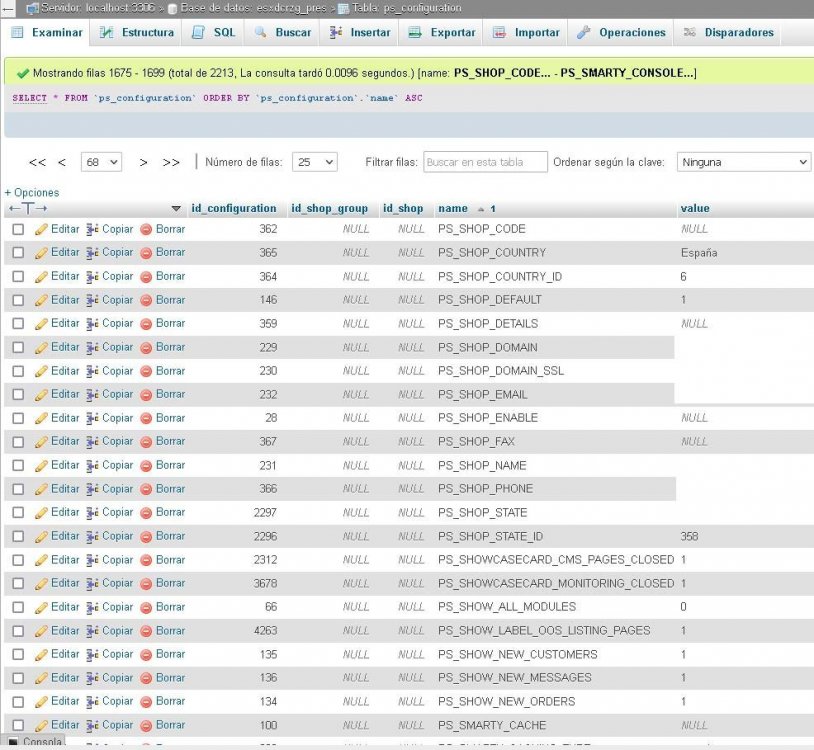Click the filter rows search field
814x750 pixels.
[485, 162]
